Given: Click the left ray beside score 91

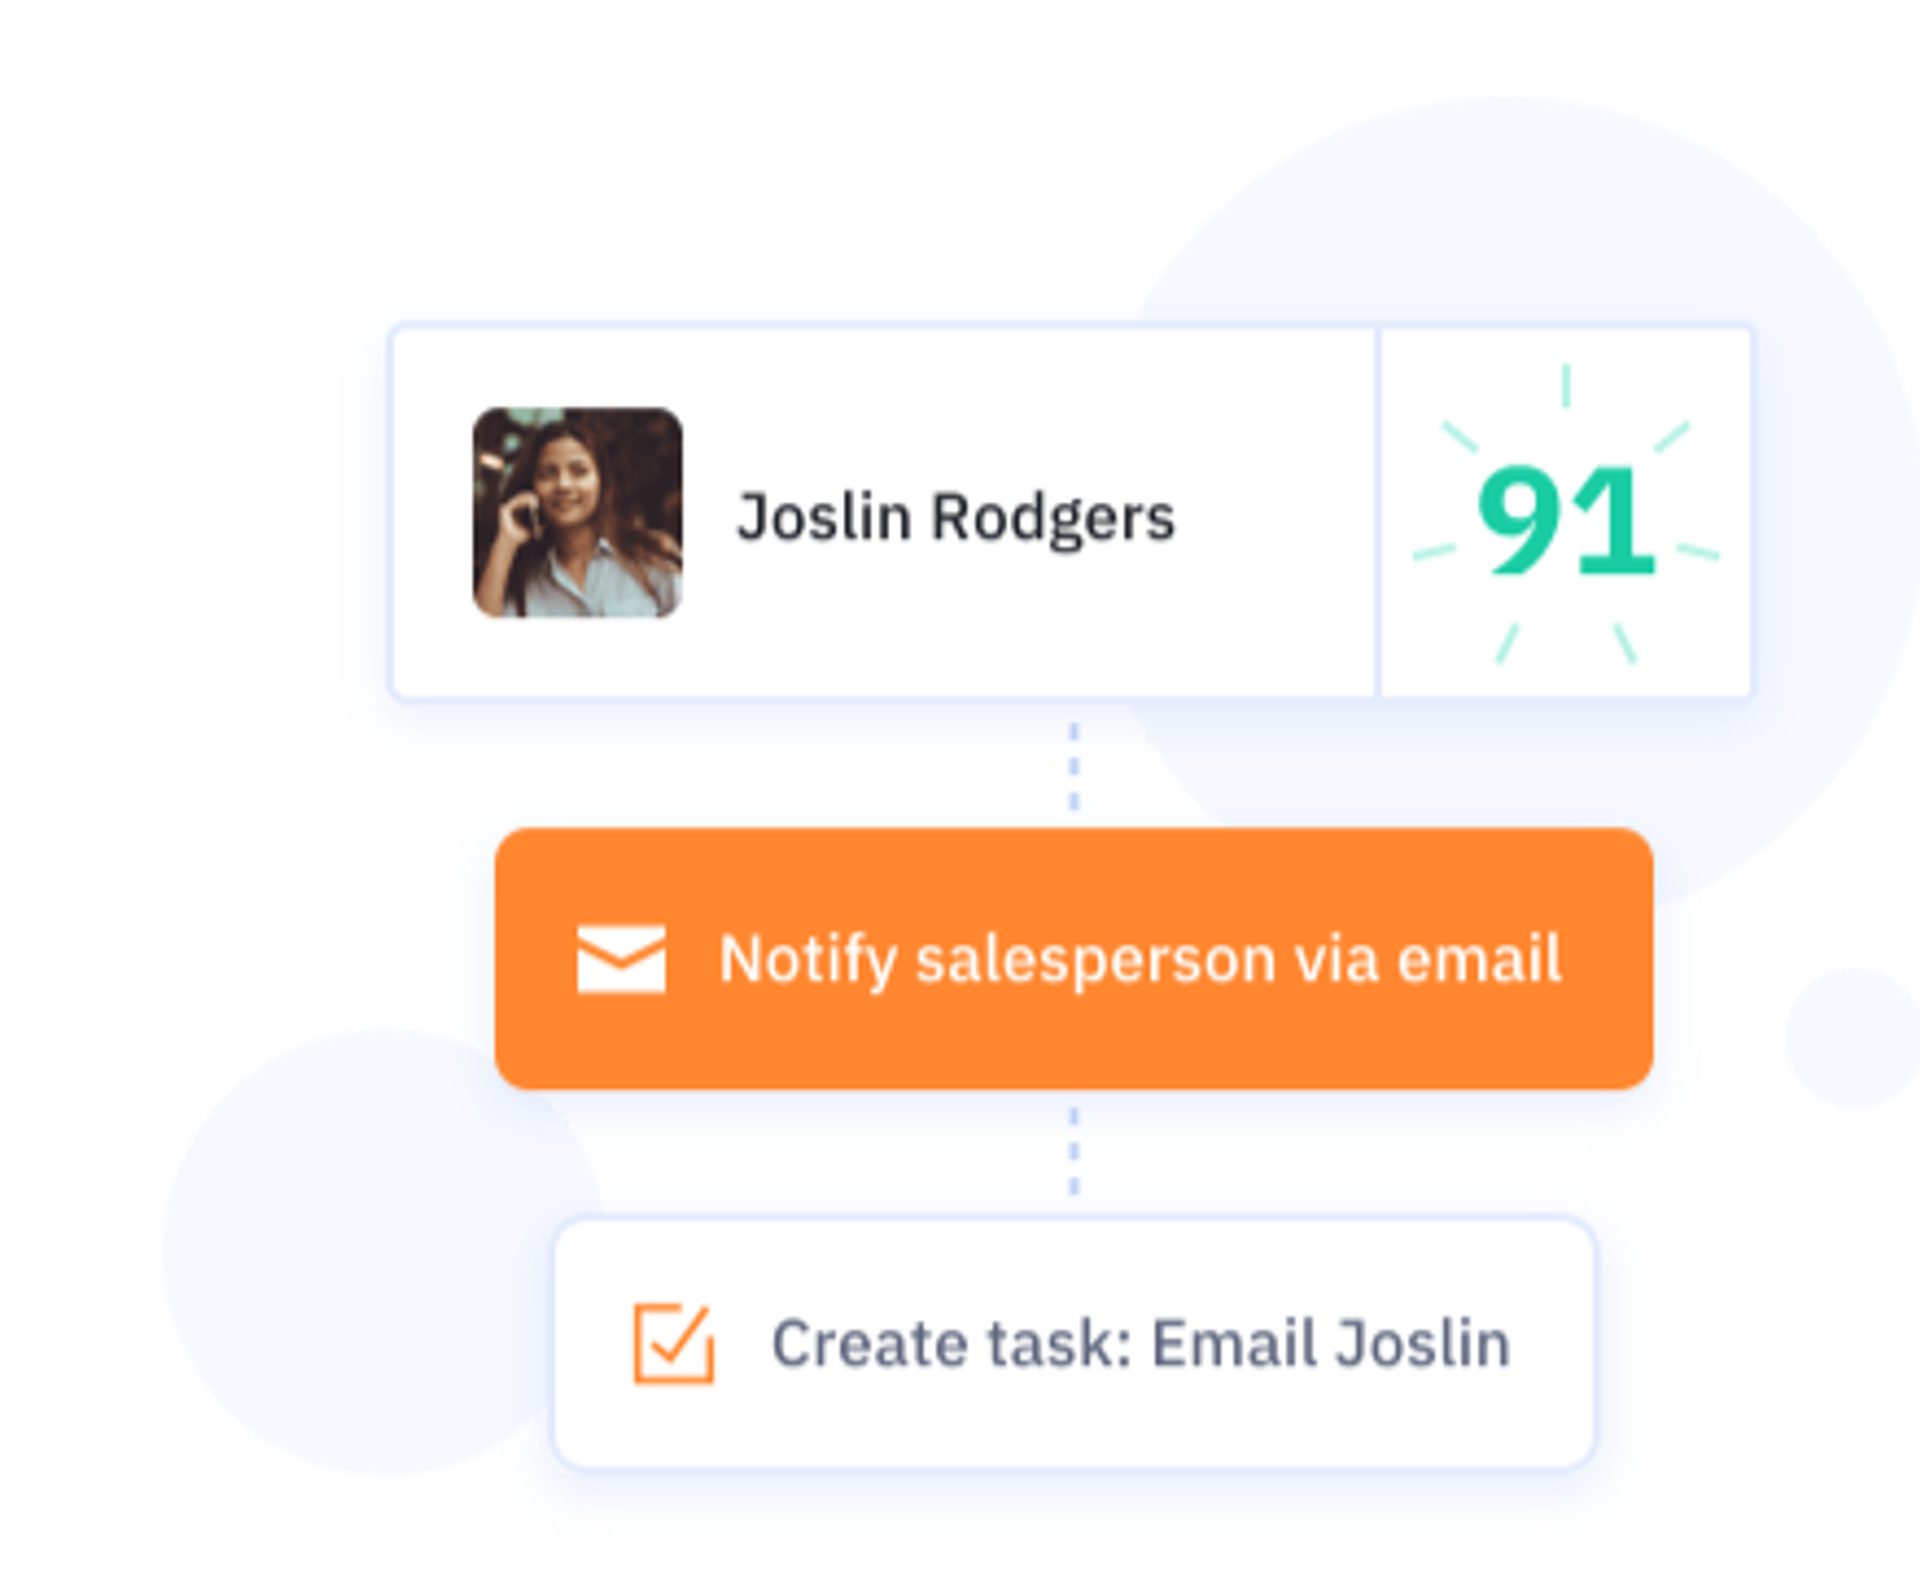Looking at the screenshot, I should 1434,552.
